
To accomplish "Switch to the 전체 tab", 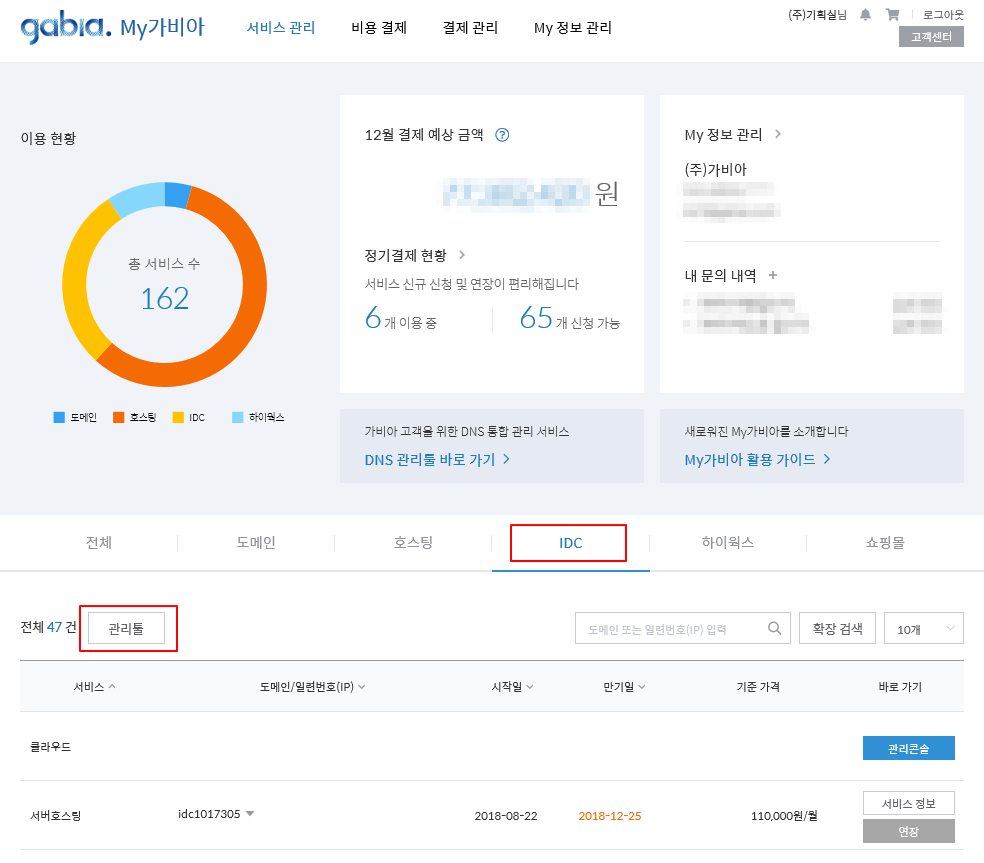I will tap(99, 542).
